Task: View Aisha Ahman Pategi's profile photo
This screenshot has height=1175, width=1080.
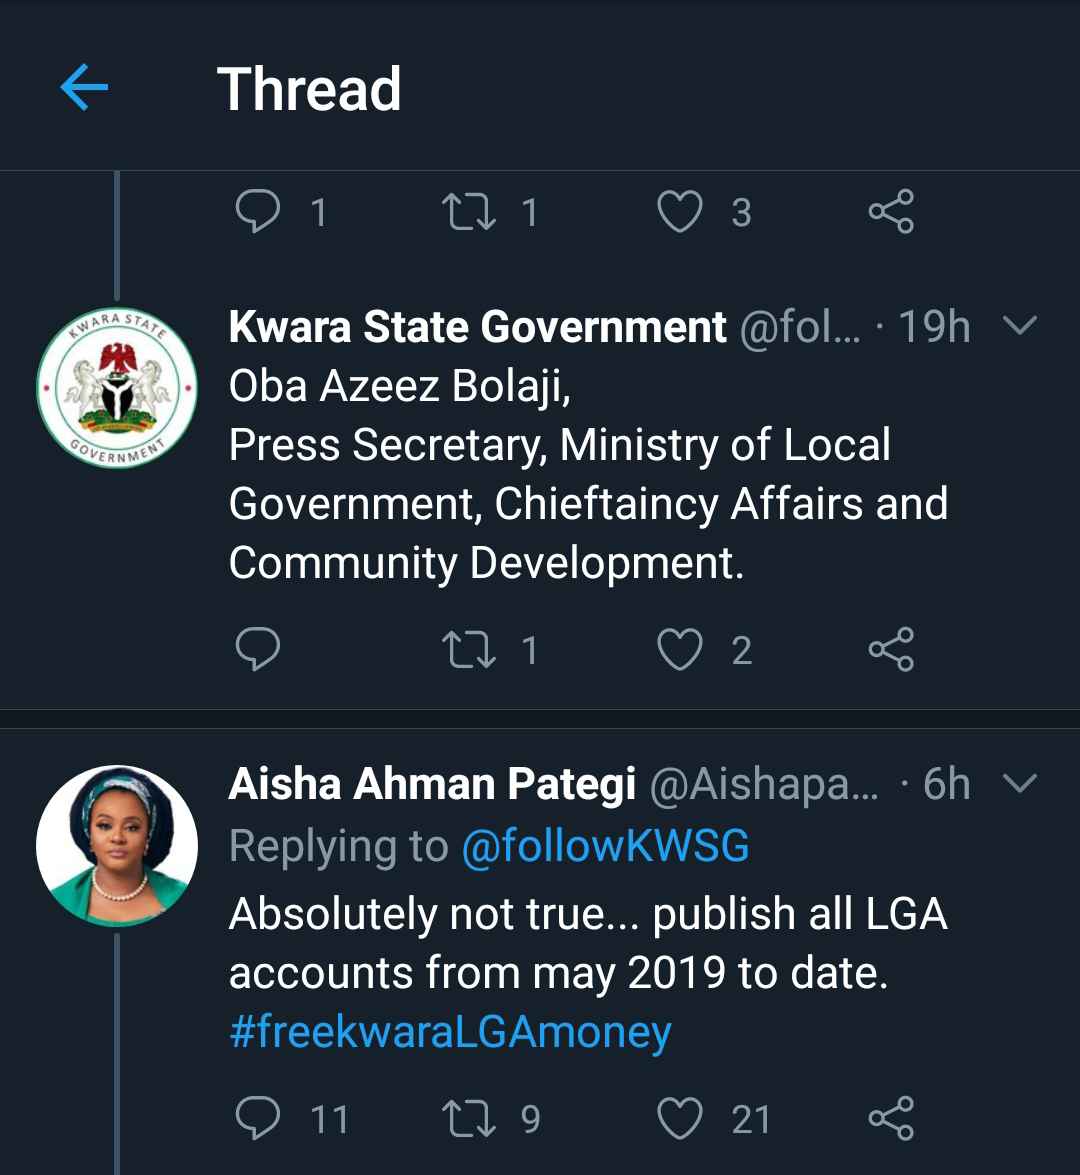Action: coord(117,845)
